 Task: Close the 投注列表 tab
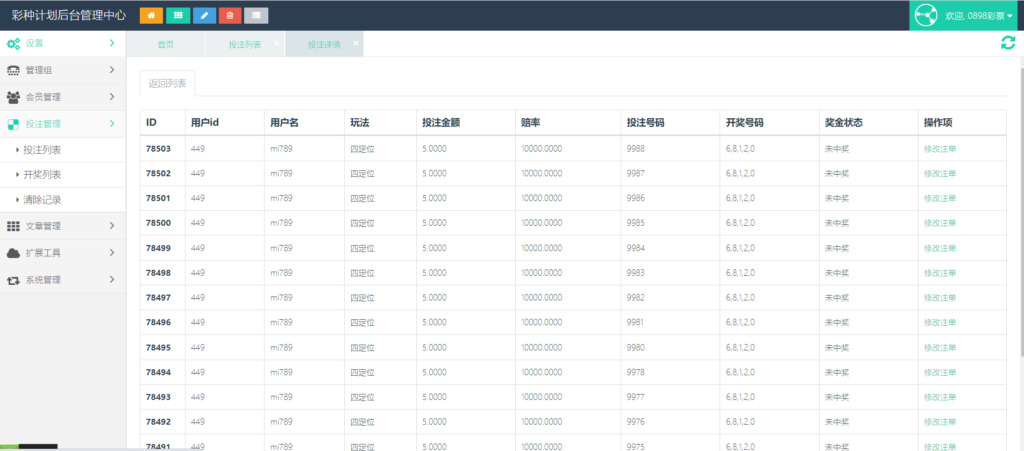276,43
